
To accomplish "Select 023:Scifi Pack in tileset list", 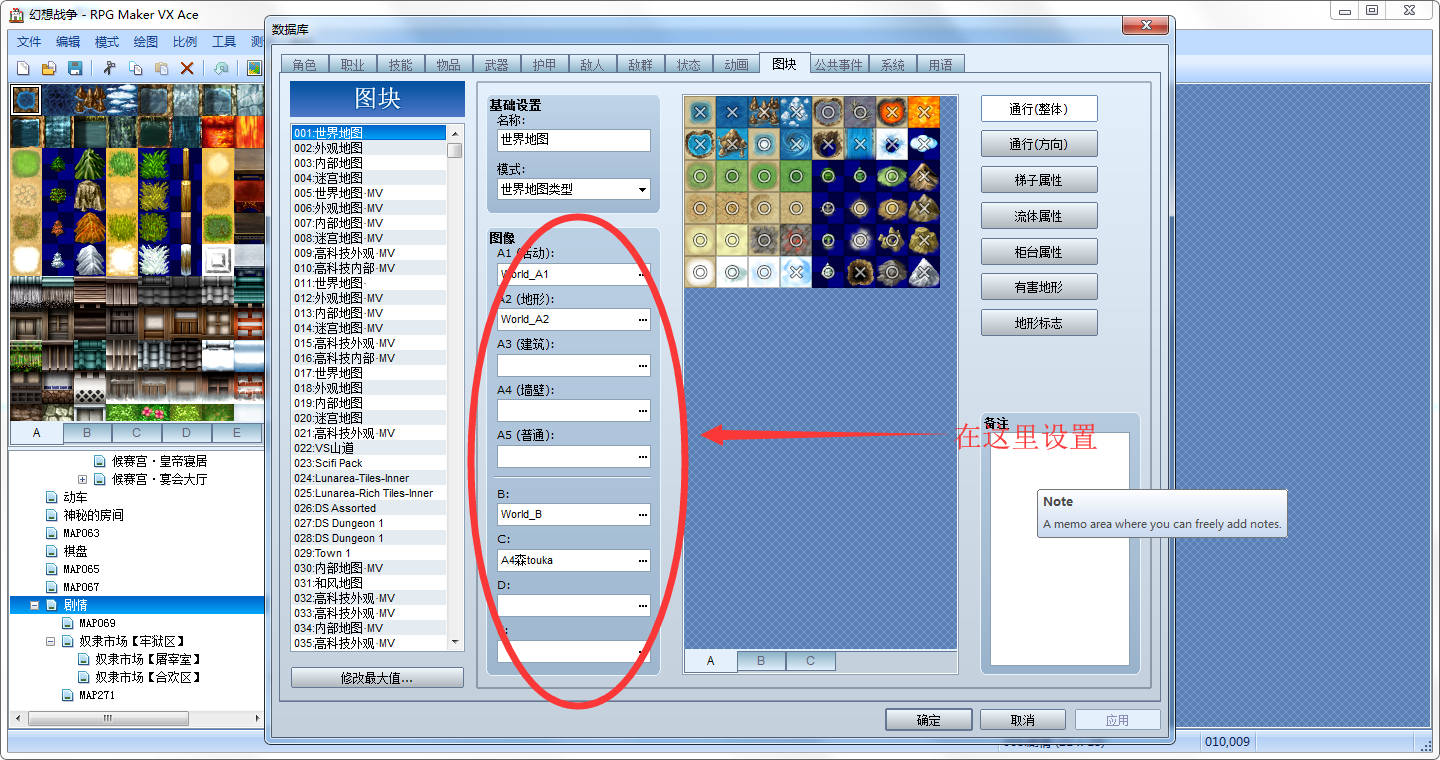I will 370,463.
